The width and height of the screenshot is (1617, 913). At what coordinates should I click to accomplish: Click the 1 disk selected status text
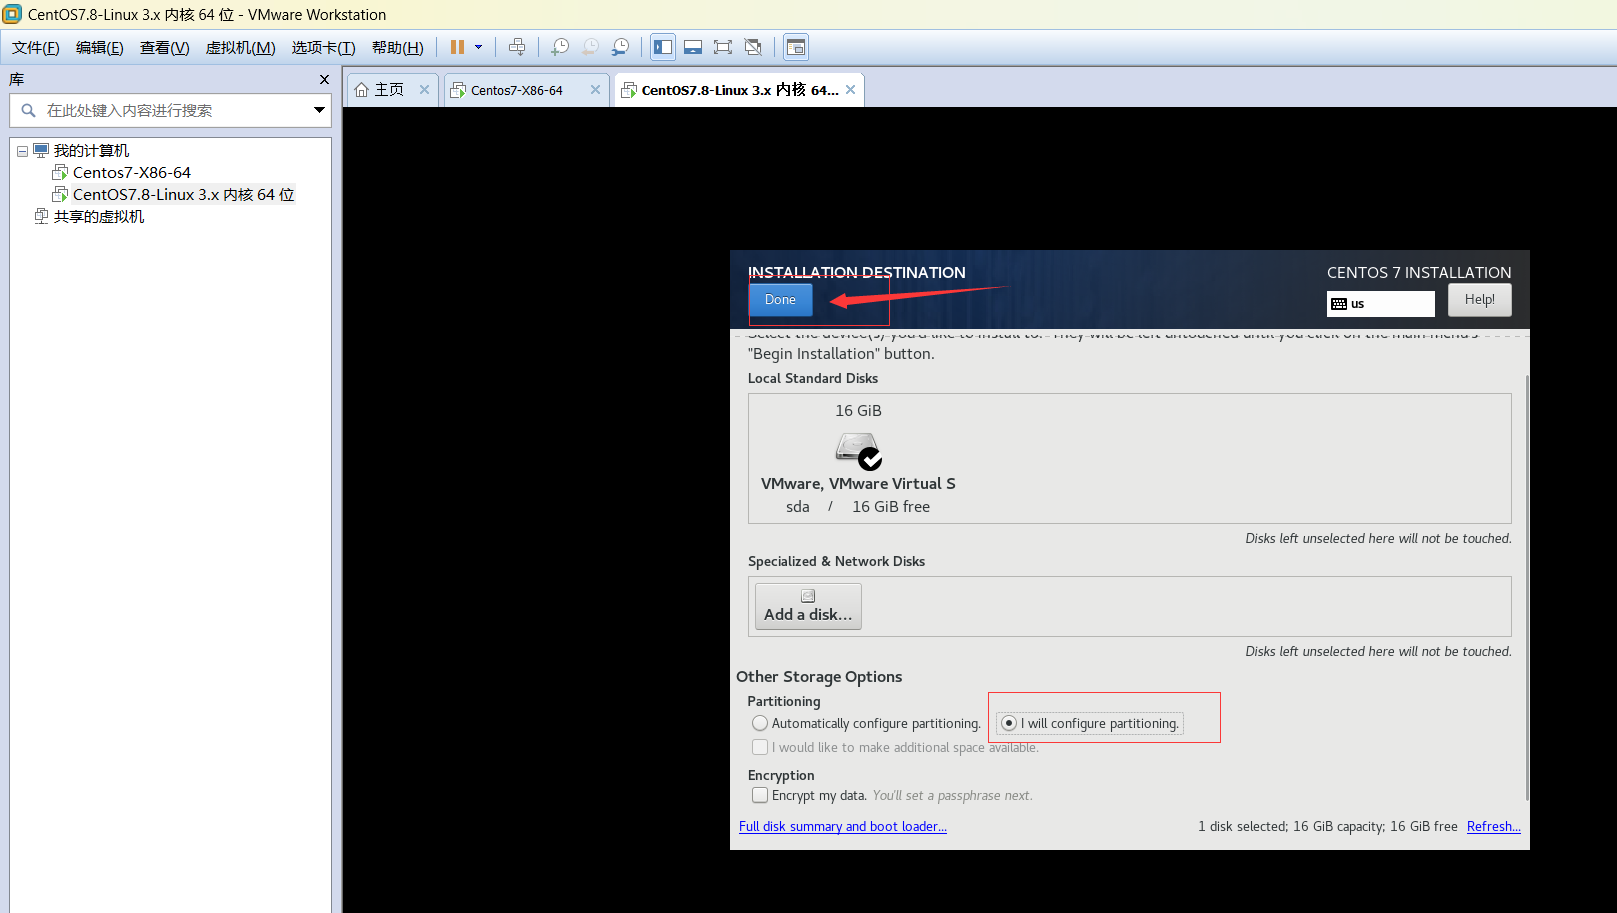coord(1328,826)
